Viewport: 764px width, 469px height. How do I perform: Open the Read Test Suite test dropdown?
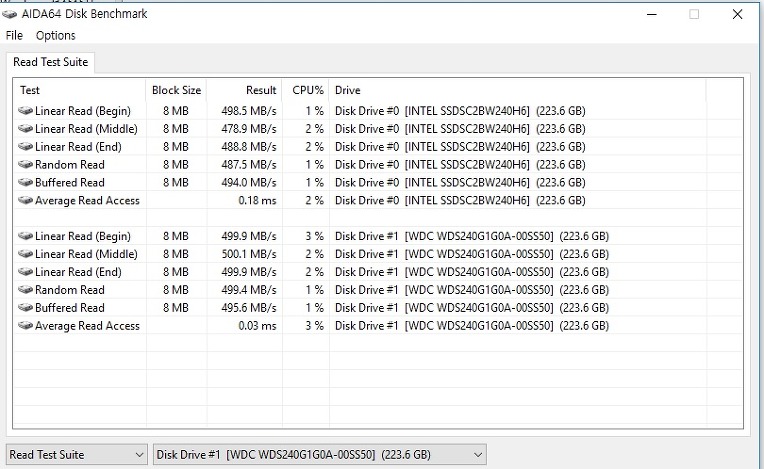coord(76,455)
